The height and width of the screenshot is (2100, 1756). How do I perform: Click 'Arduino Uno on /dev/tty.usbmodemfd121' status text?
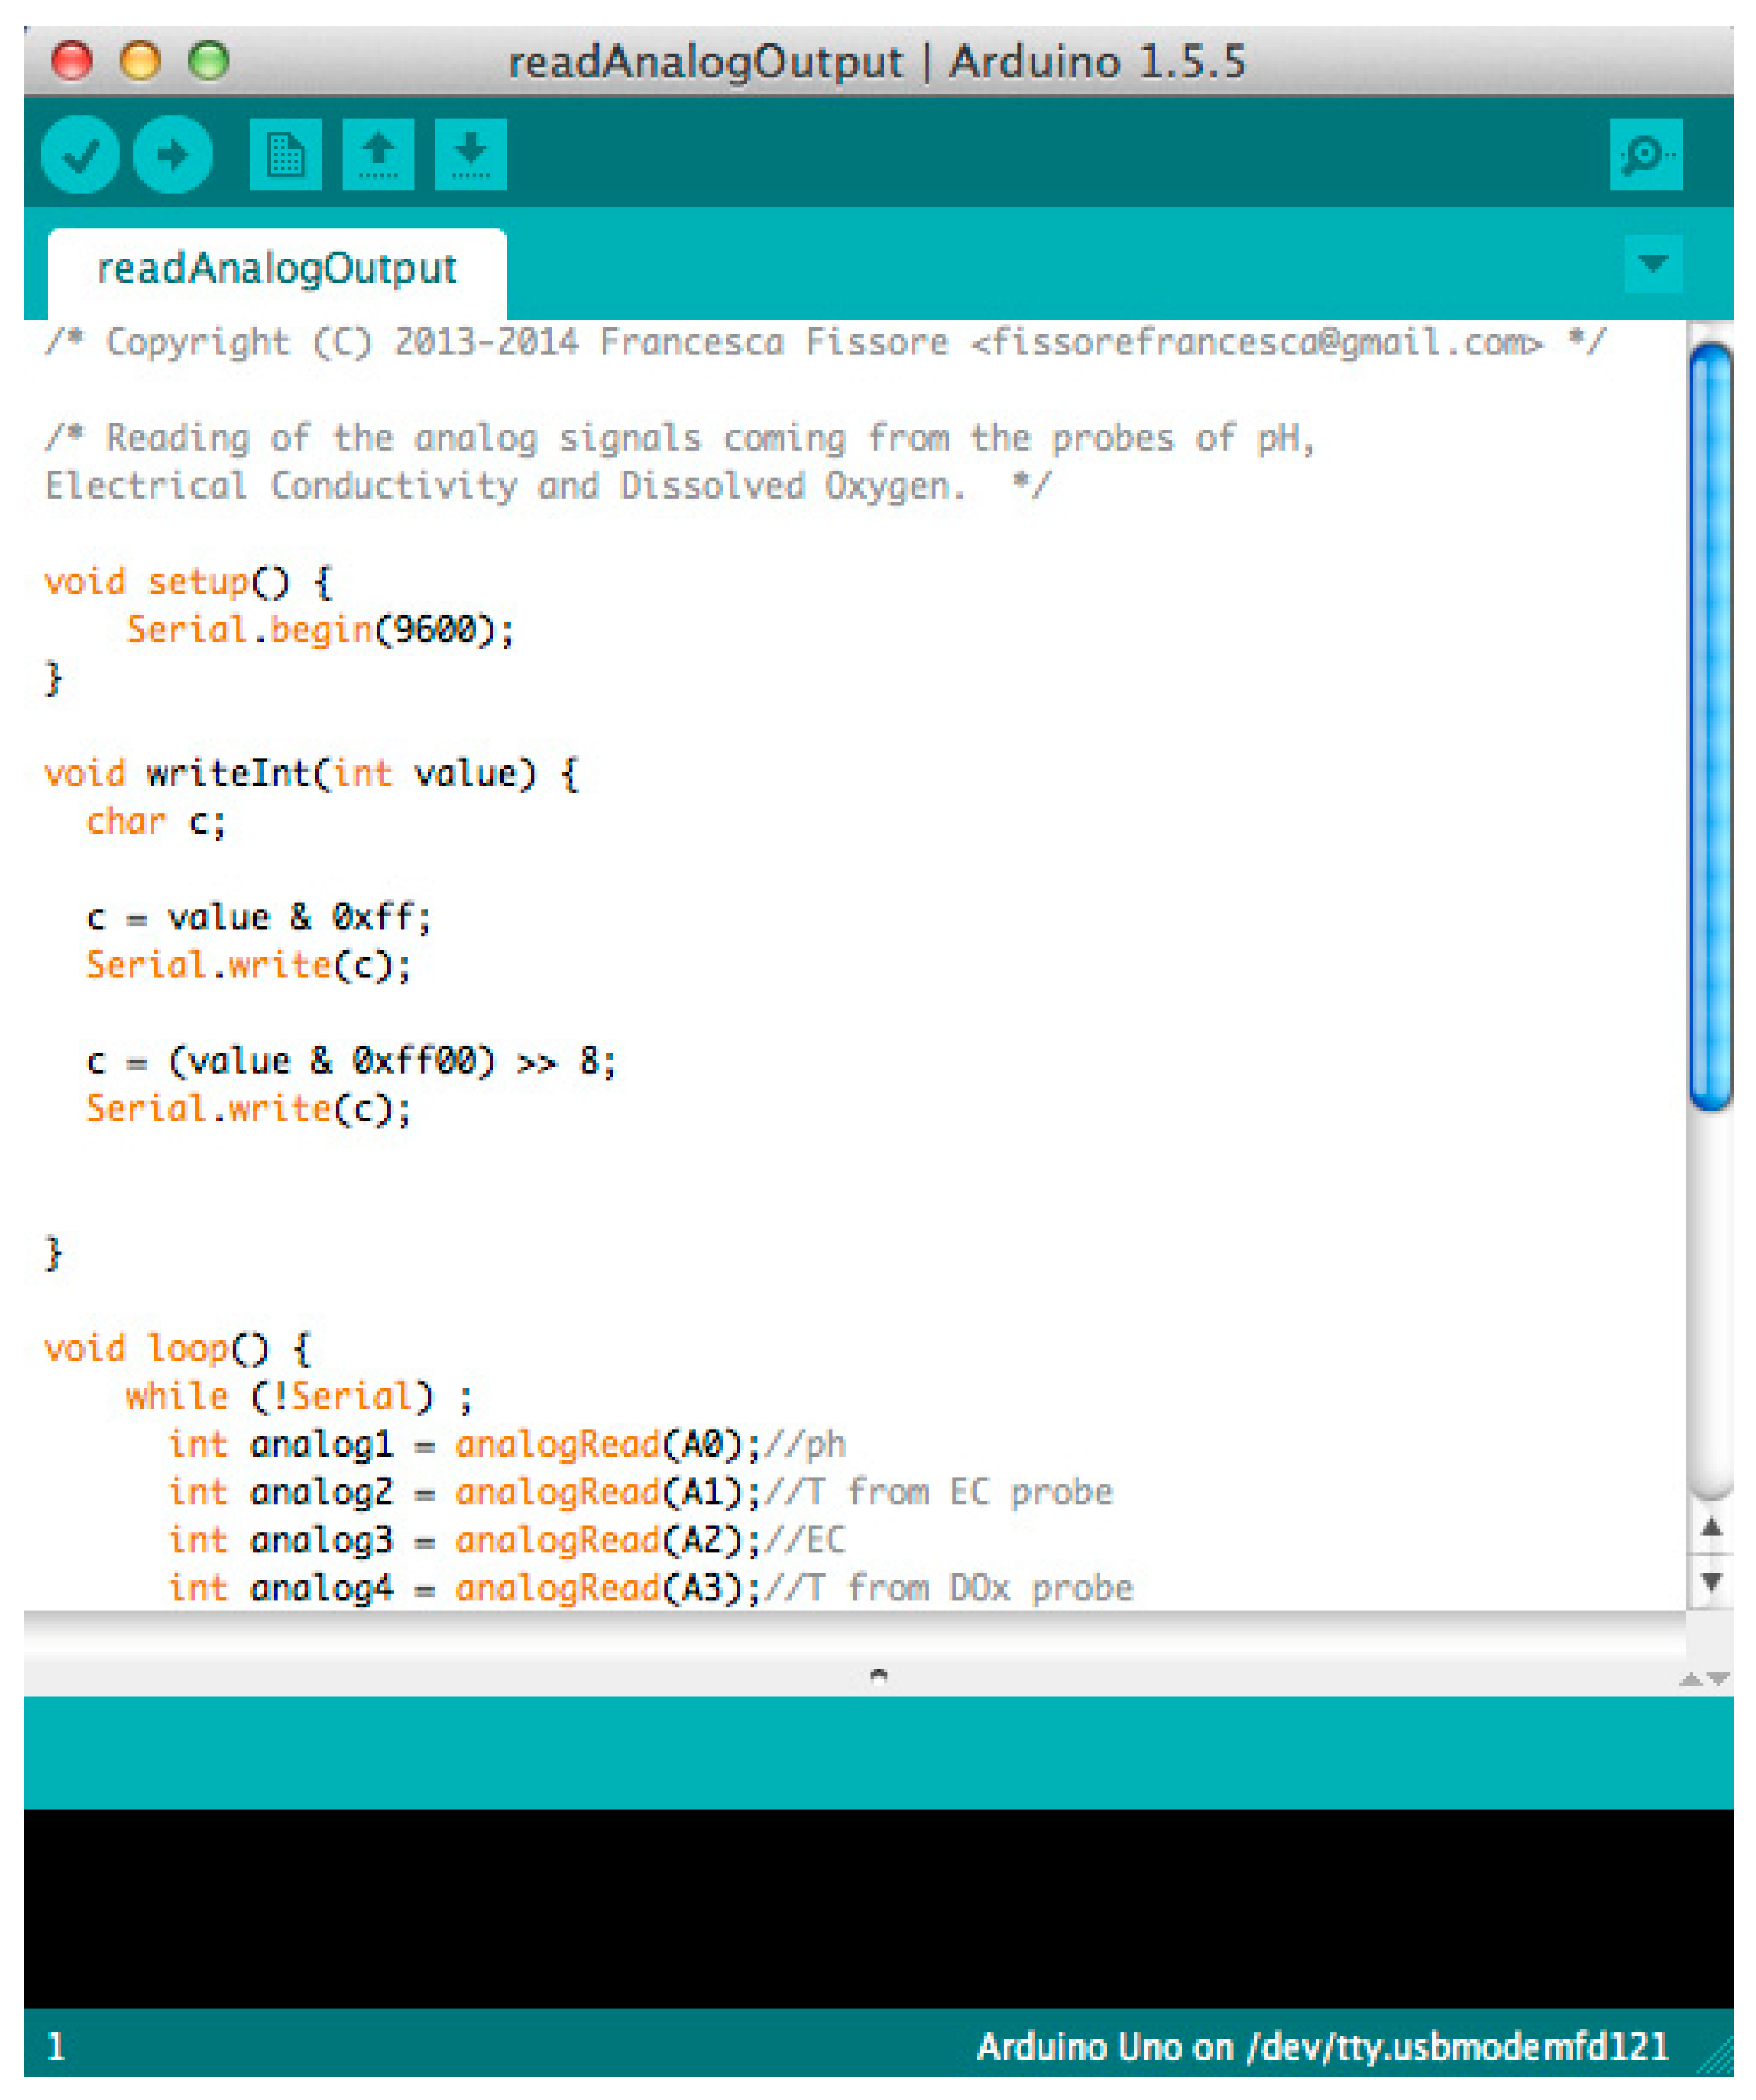pyautogui.click(x=1323, y=2048)
